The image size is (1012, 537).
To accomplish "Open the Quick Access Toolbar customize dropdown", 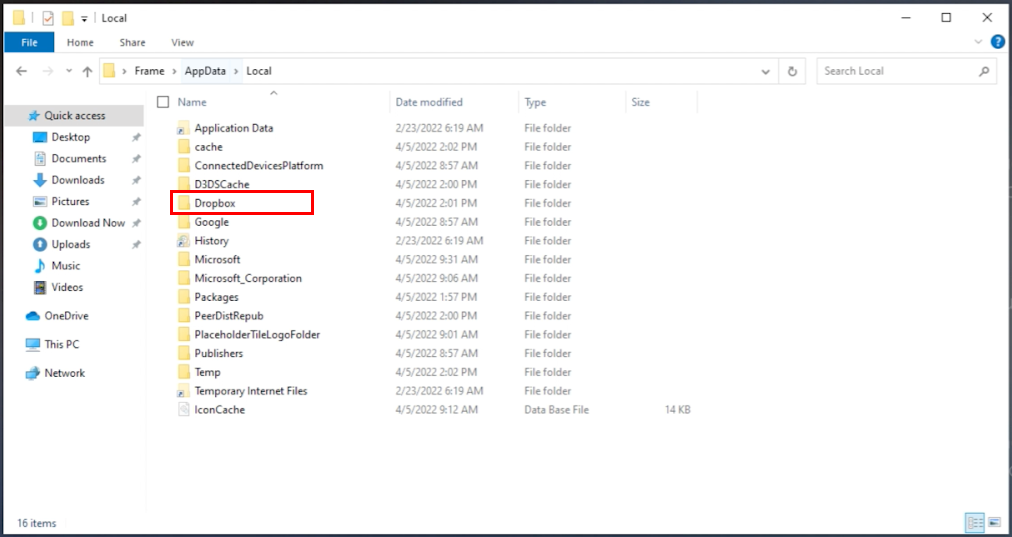I will 84,19.
